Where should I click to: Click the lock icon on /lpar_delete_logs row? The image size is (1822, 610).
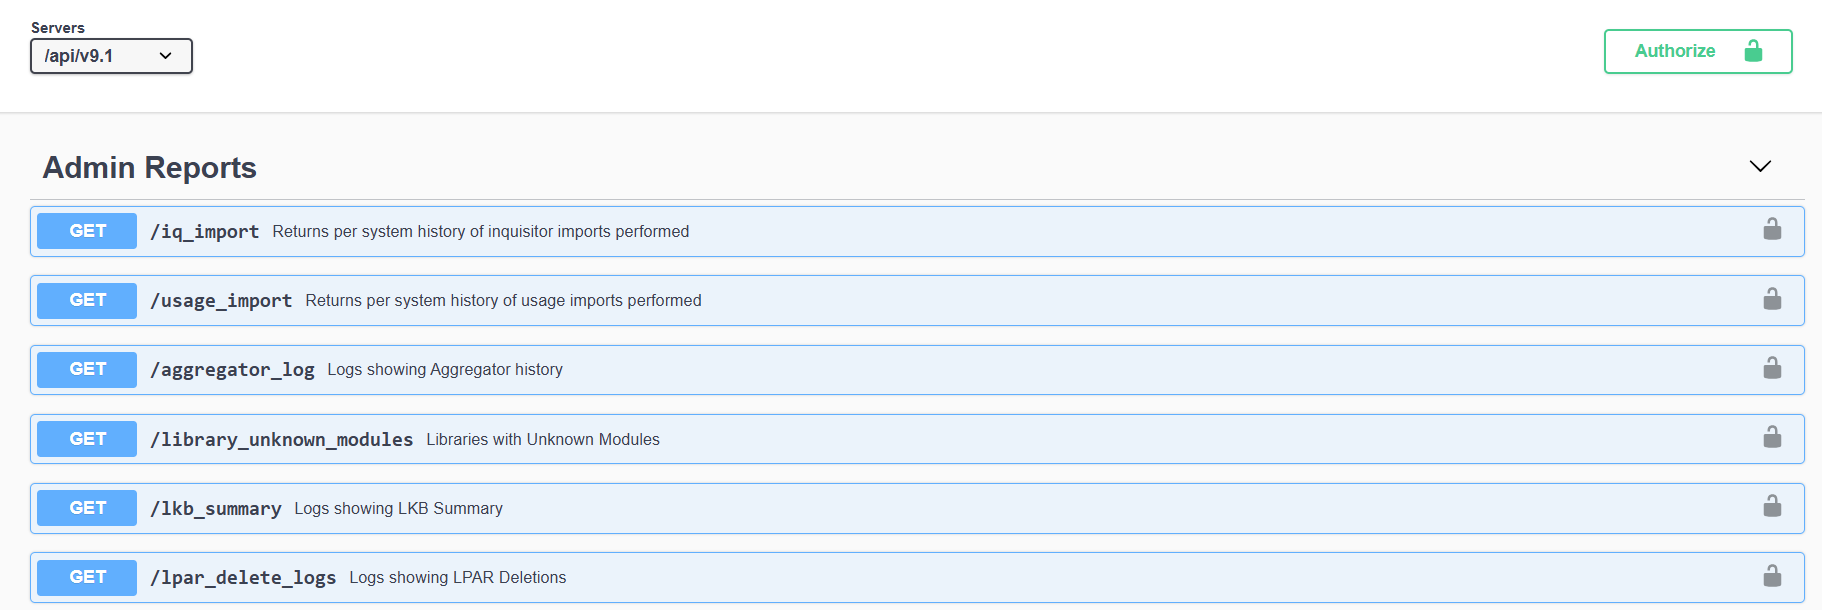tap(1772, 576)
